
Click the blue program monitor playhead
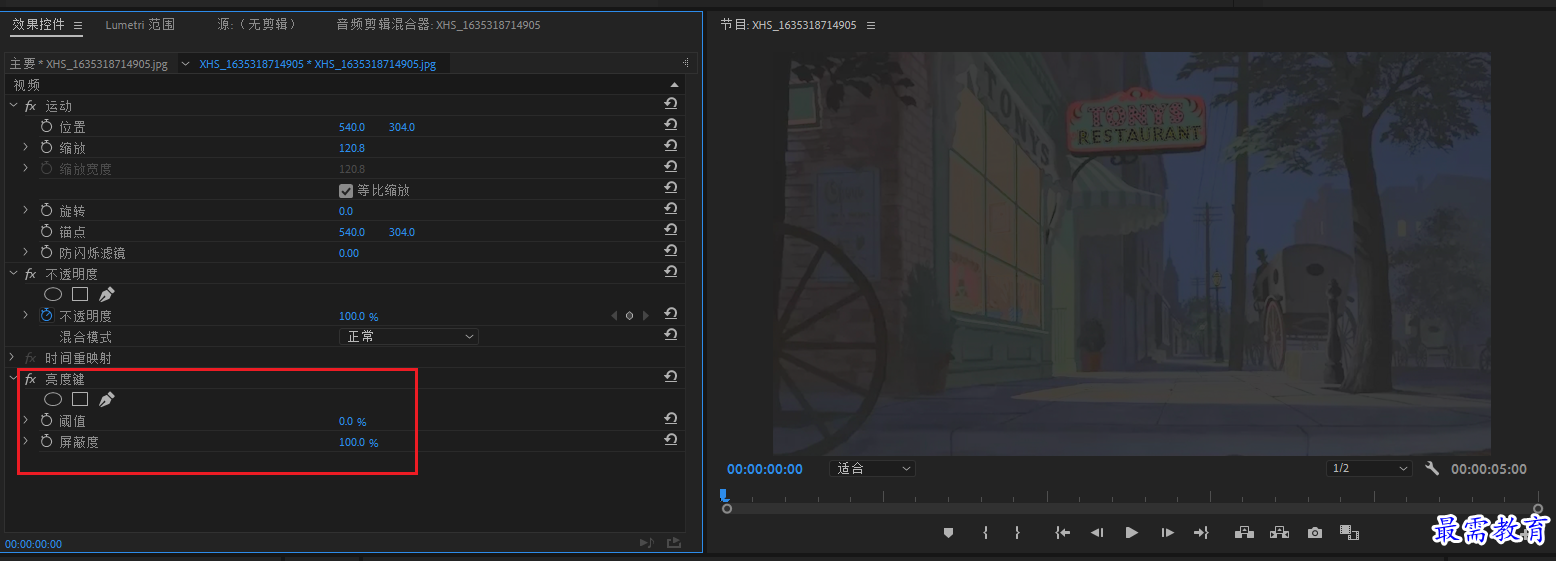pyautogui.click(x=724, y=494)
